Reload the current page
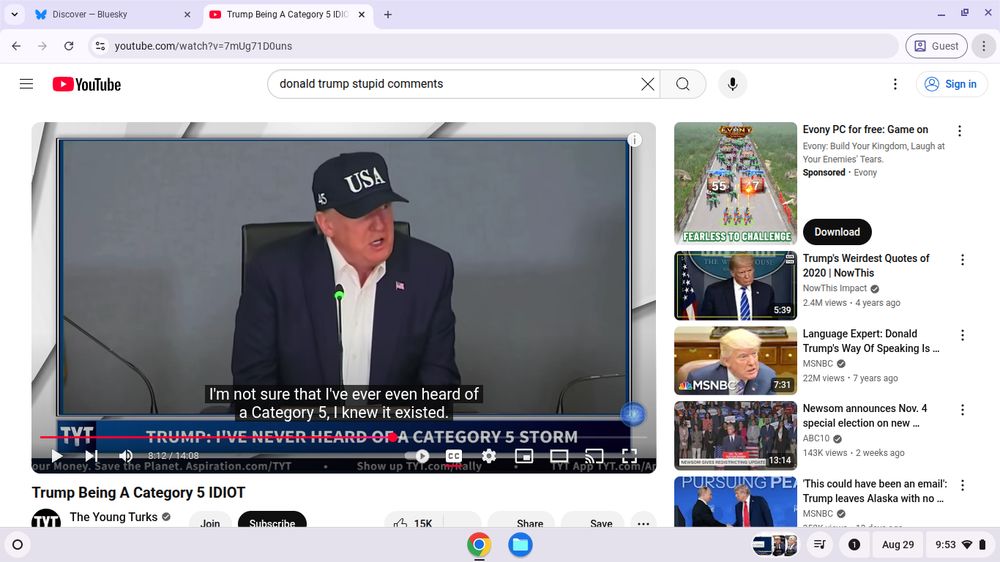1000x562 pixels. pyautogui.click(x=69, y=46)
